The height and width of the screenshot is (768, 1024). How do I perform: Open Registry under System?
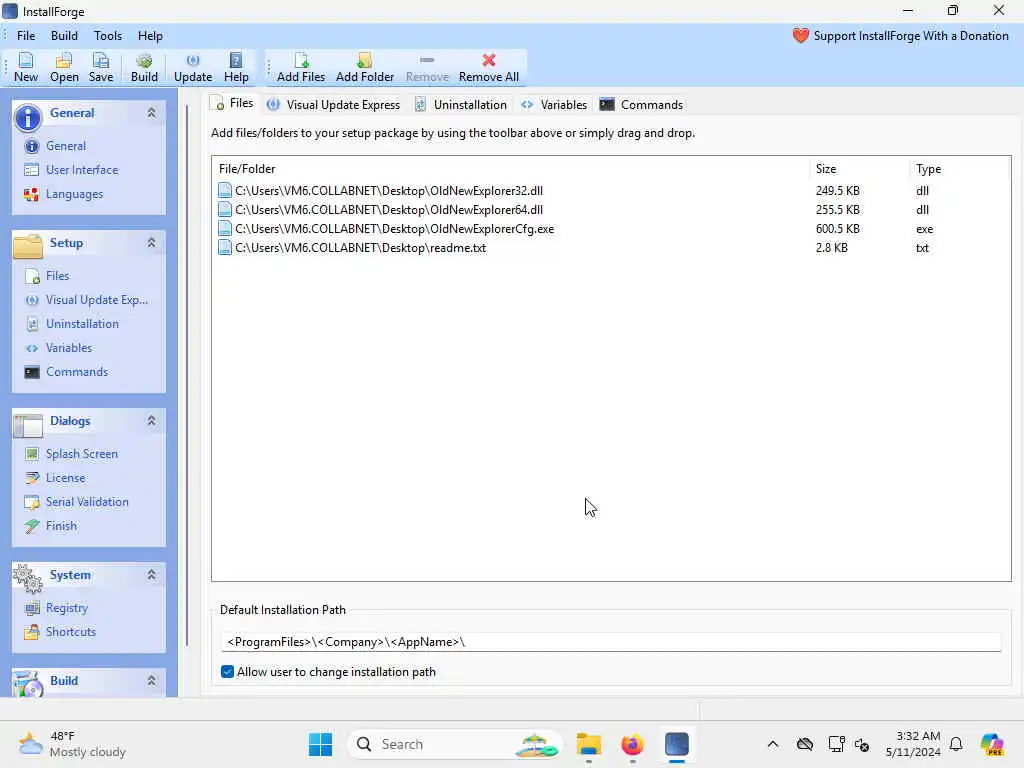click(x=66, y=608)
